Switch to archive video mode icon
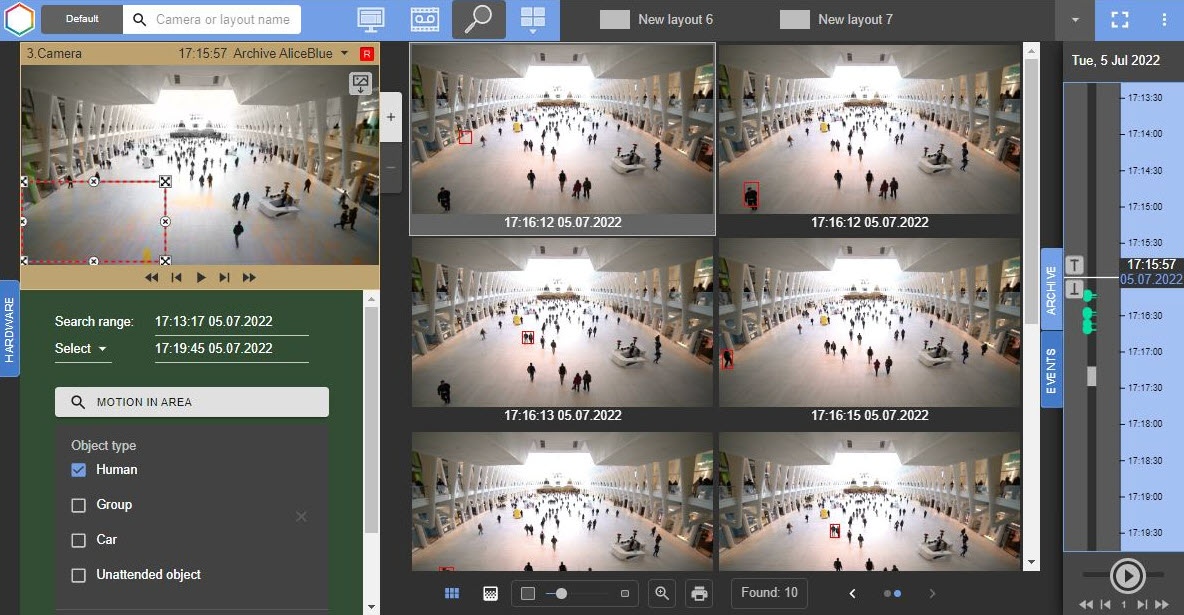This screenshot has width=1184, height=615. point(425,19)
